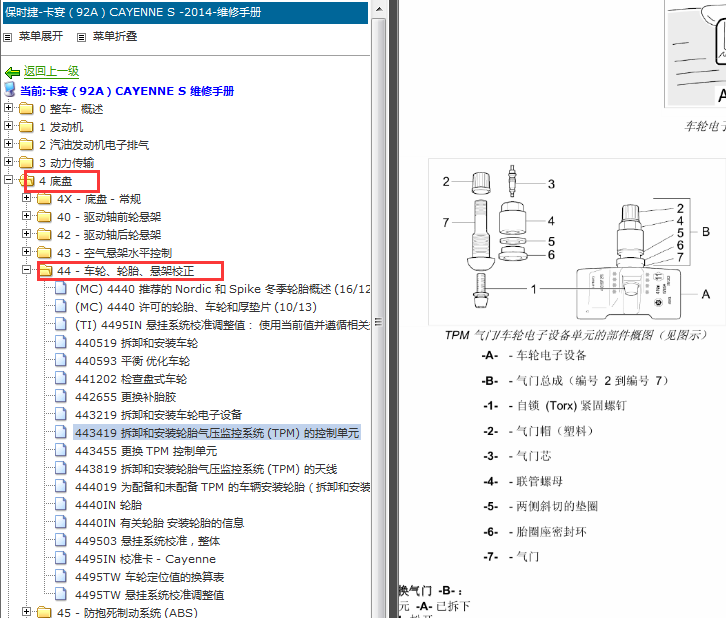Collapse the 44 - 车轮、轮胎、悬架校正 node

click(x=26, y=269)
